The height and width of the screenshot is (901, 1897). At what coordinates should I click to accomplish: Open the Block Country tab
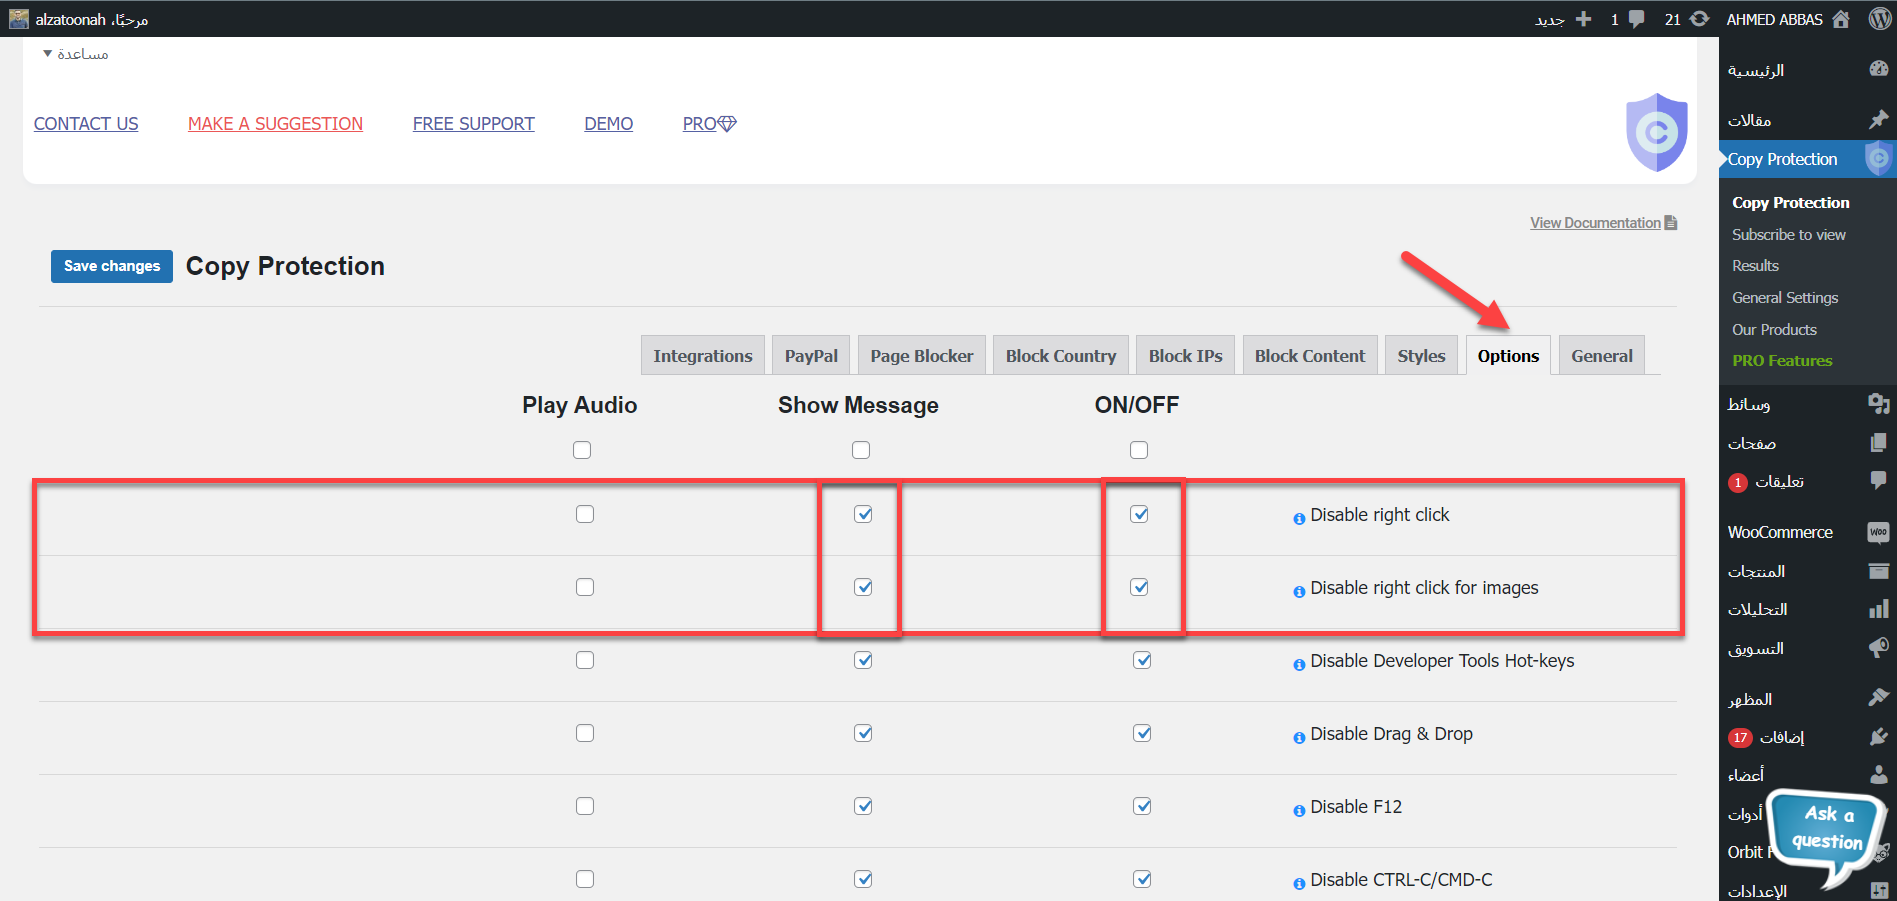pos(1060,356)
